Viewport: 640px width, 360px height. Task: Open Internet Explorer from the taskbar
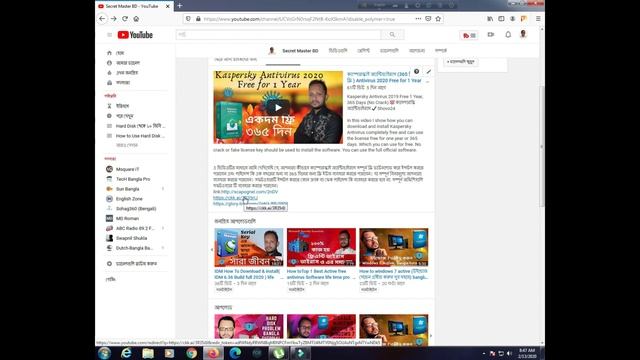pos(127,353)
